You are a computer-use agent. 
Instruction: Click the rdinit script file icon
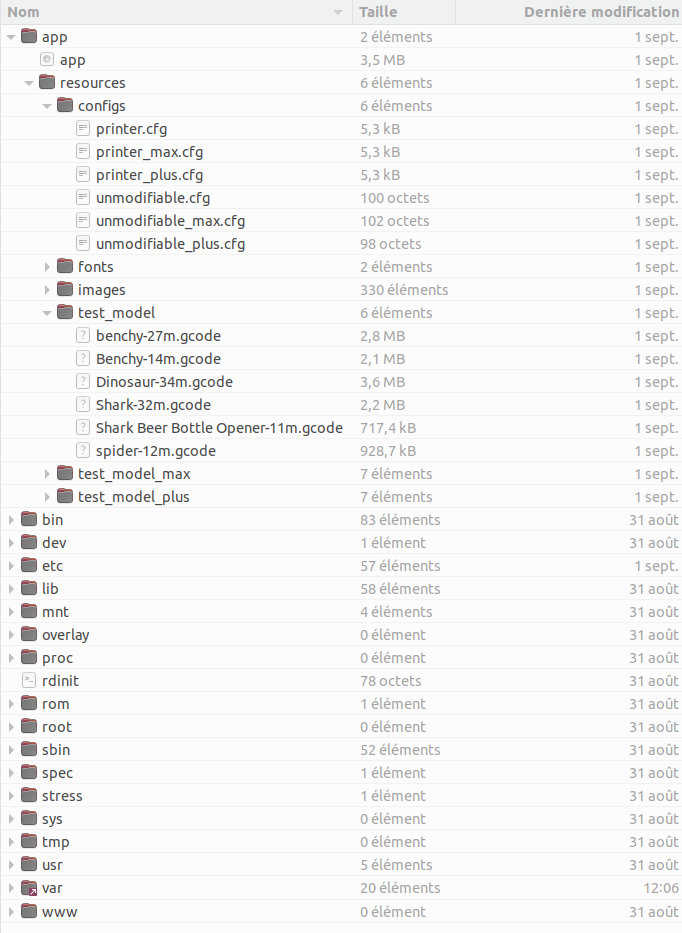coord(29,680)
